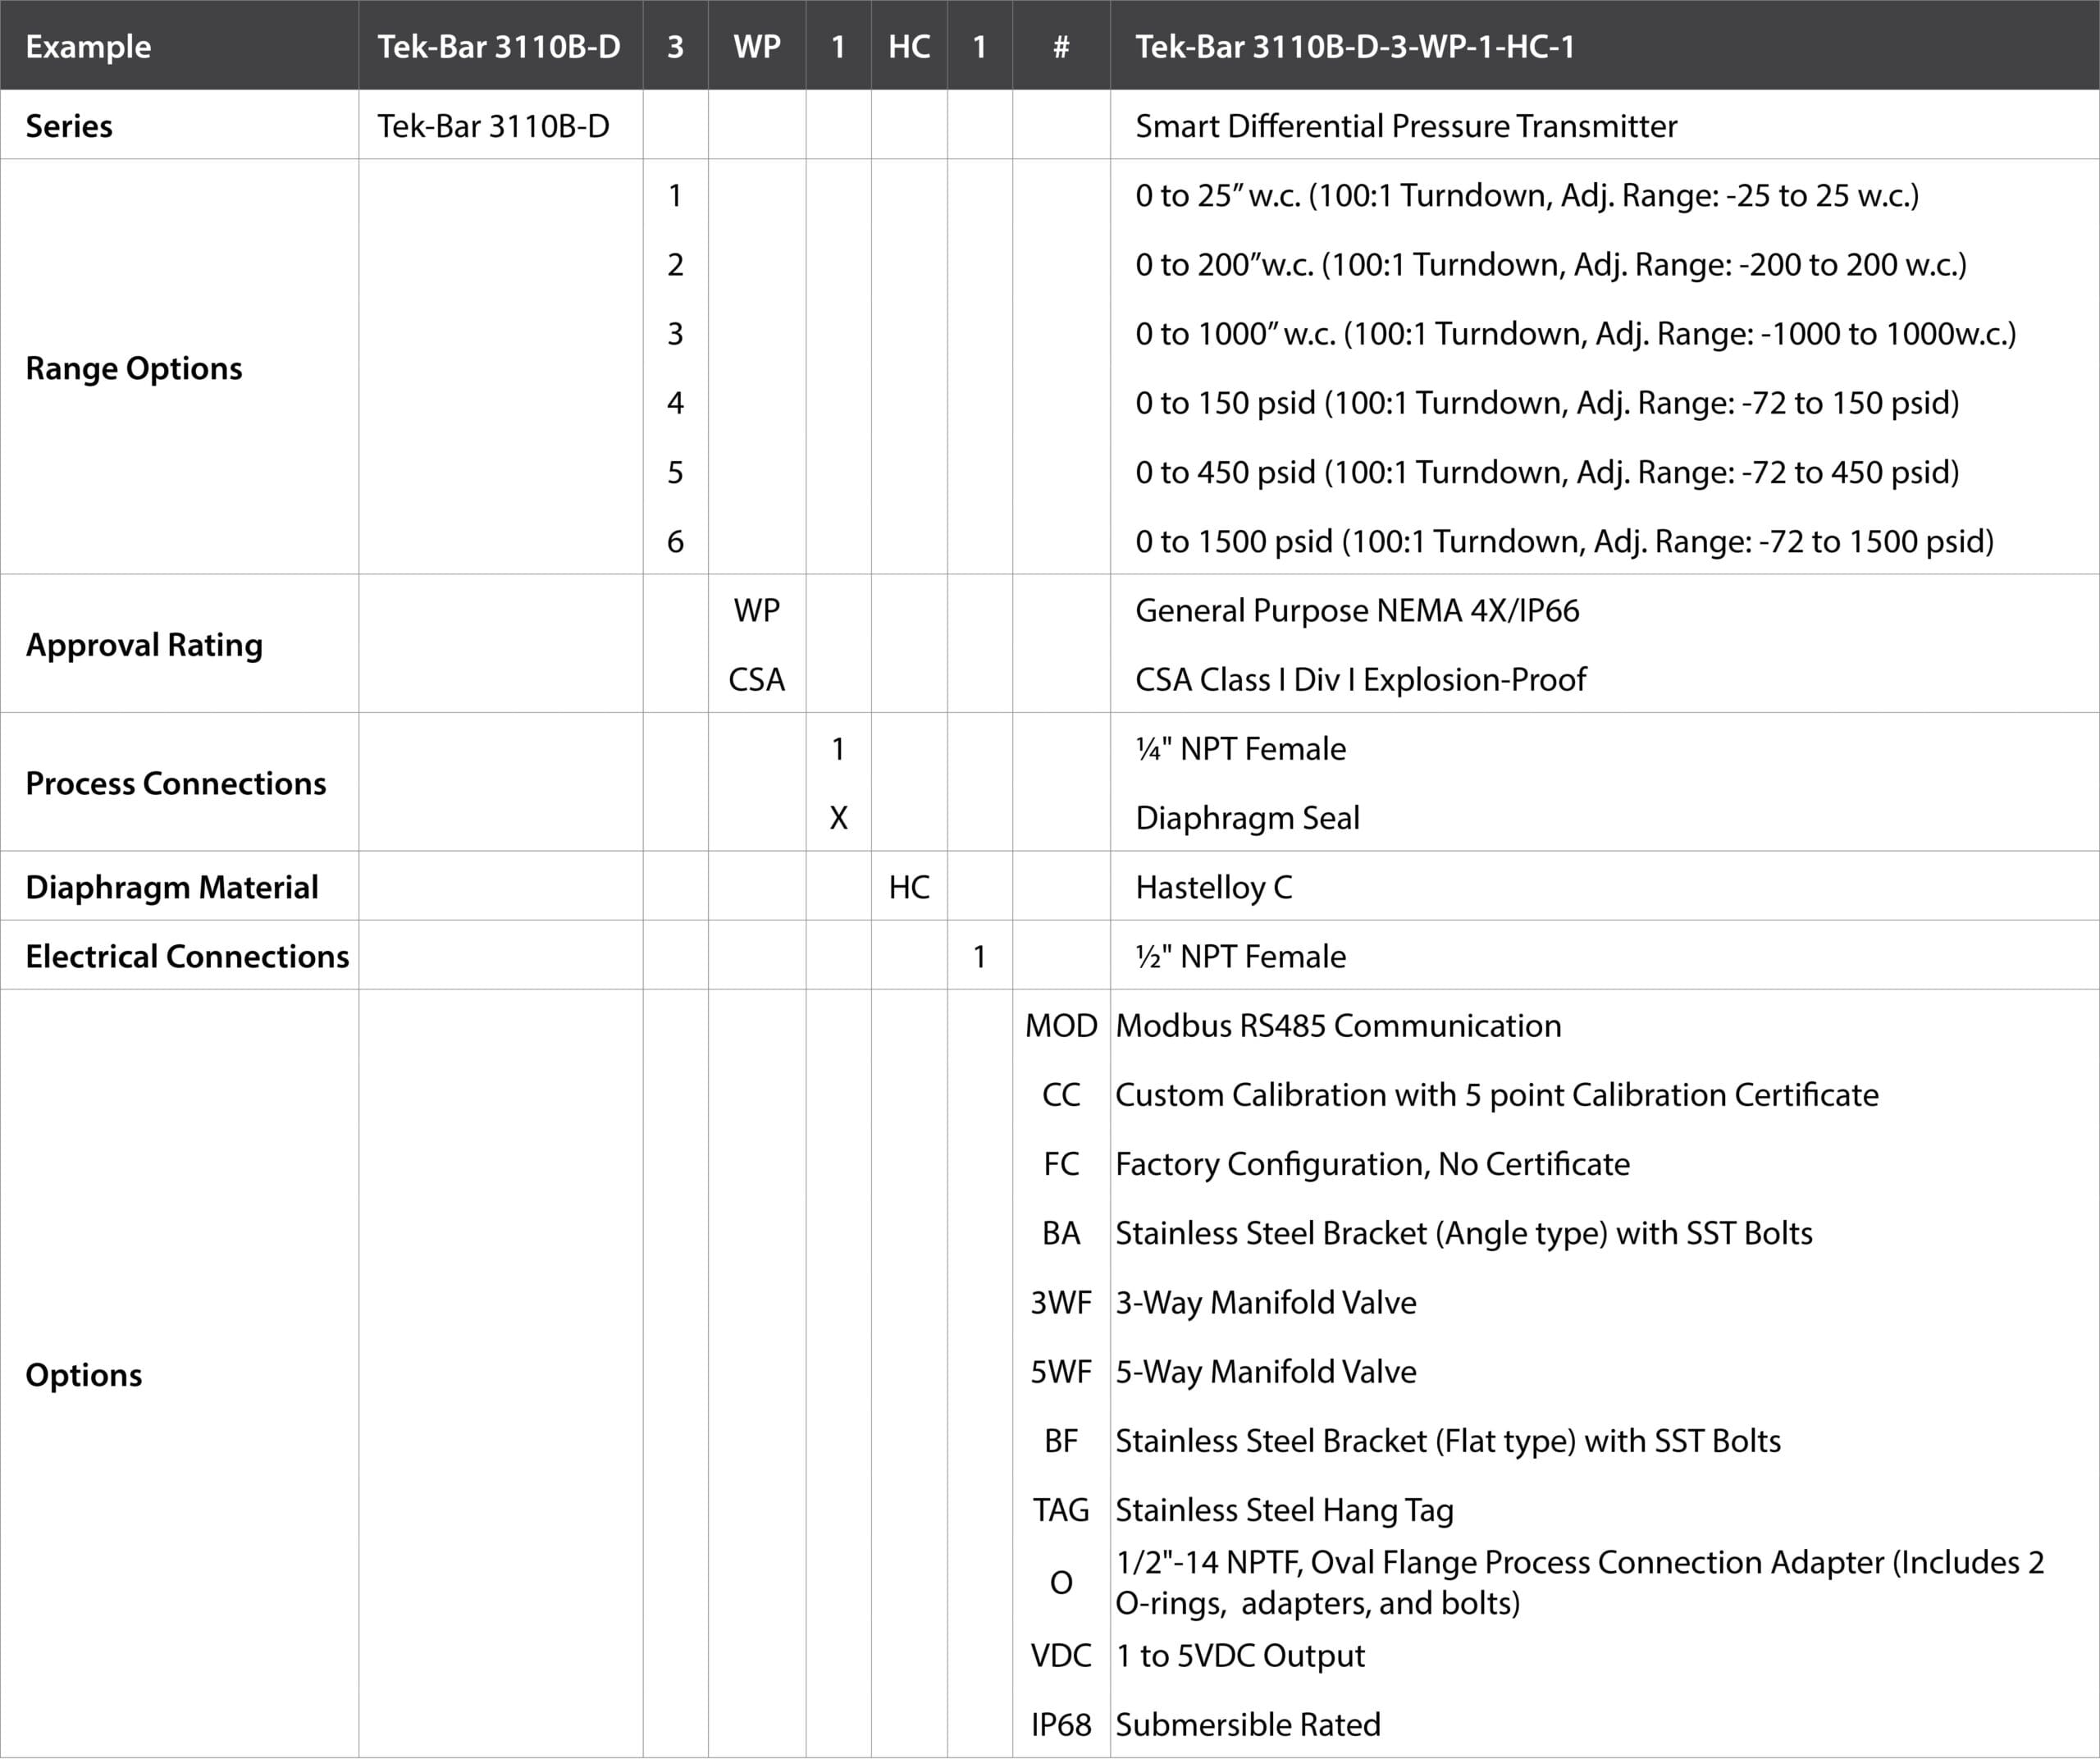The height and width of the screenshot is (1759, 2100).
Task: Select the 1 to 5VDC Output description
Action: pos(1239,1656)
